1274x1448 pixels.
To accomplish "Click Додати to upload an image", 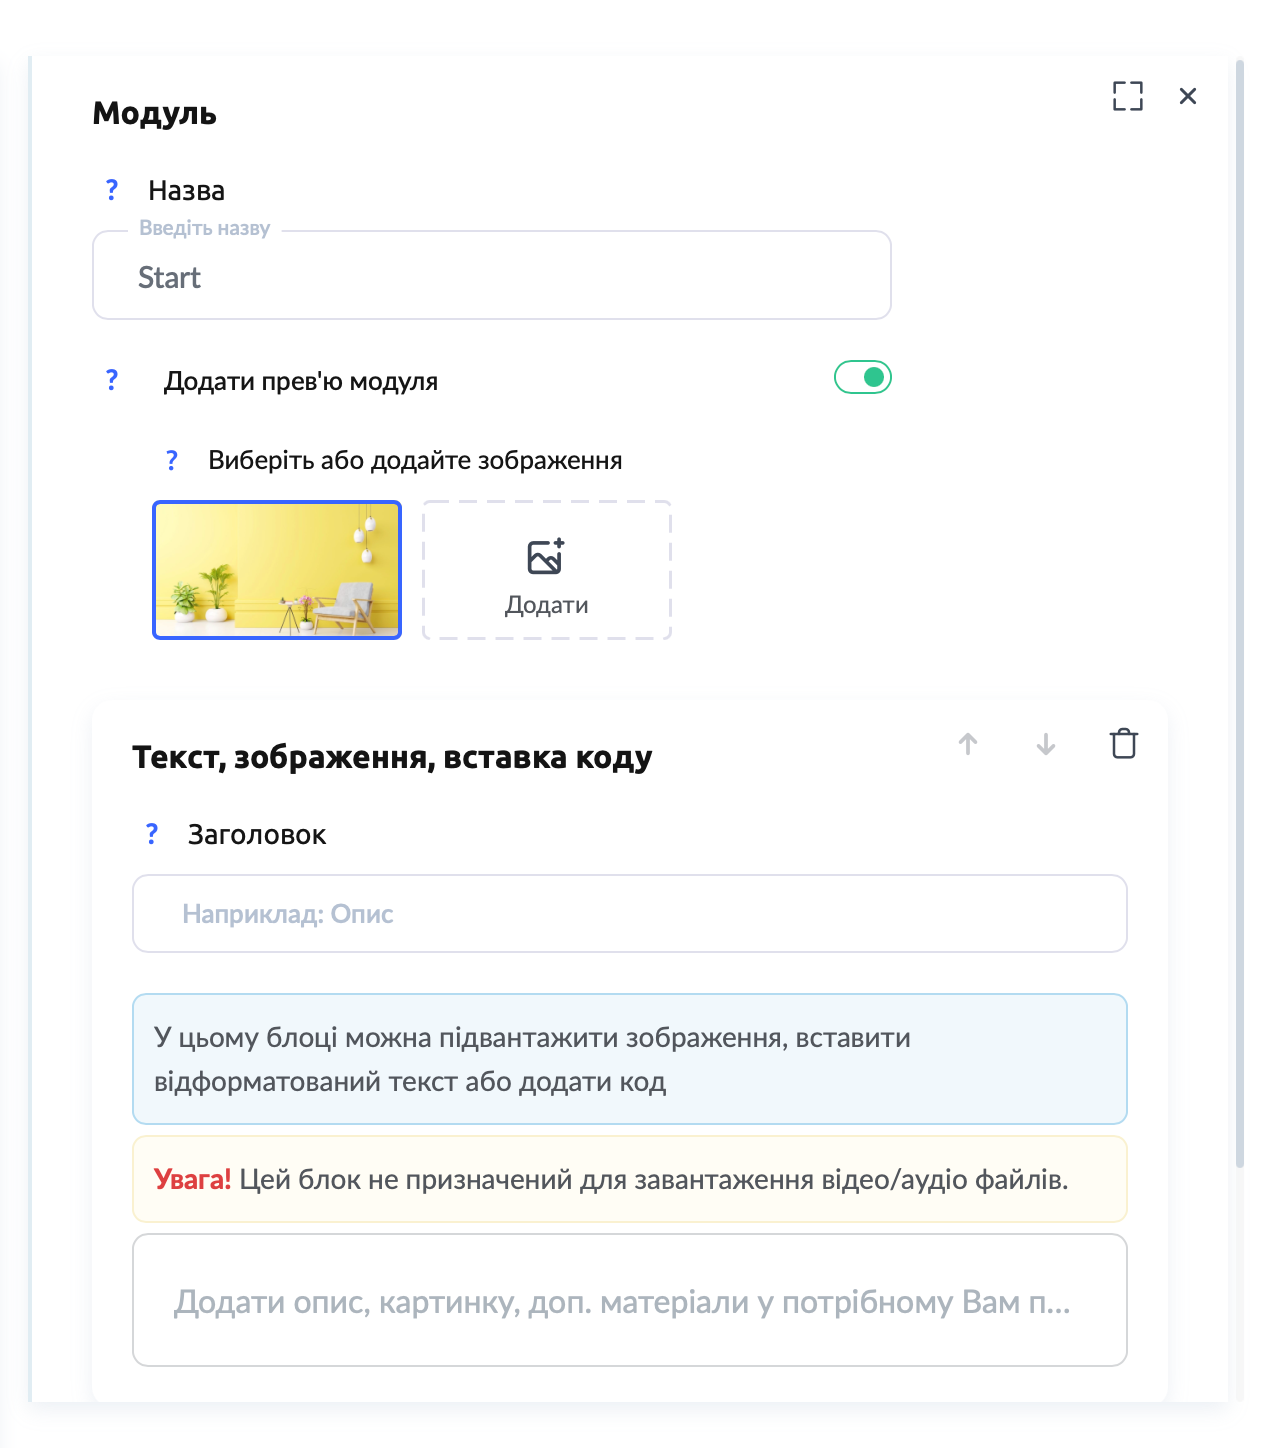I will click(x=546, y=605).
